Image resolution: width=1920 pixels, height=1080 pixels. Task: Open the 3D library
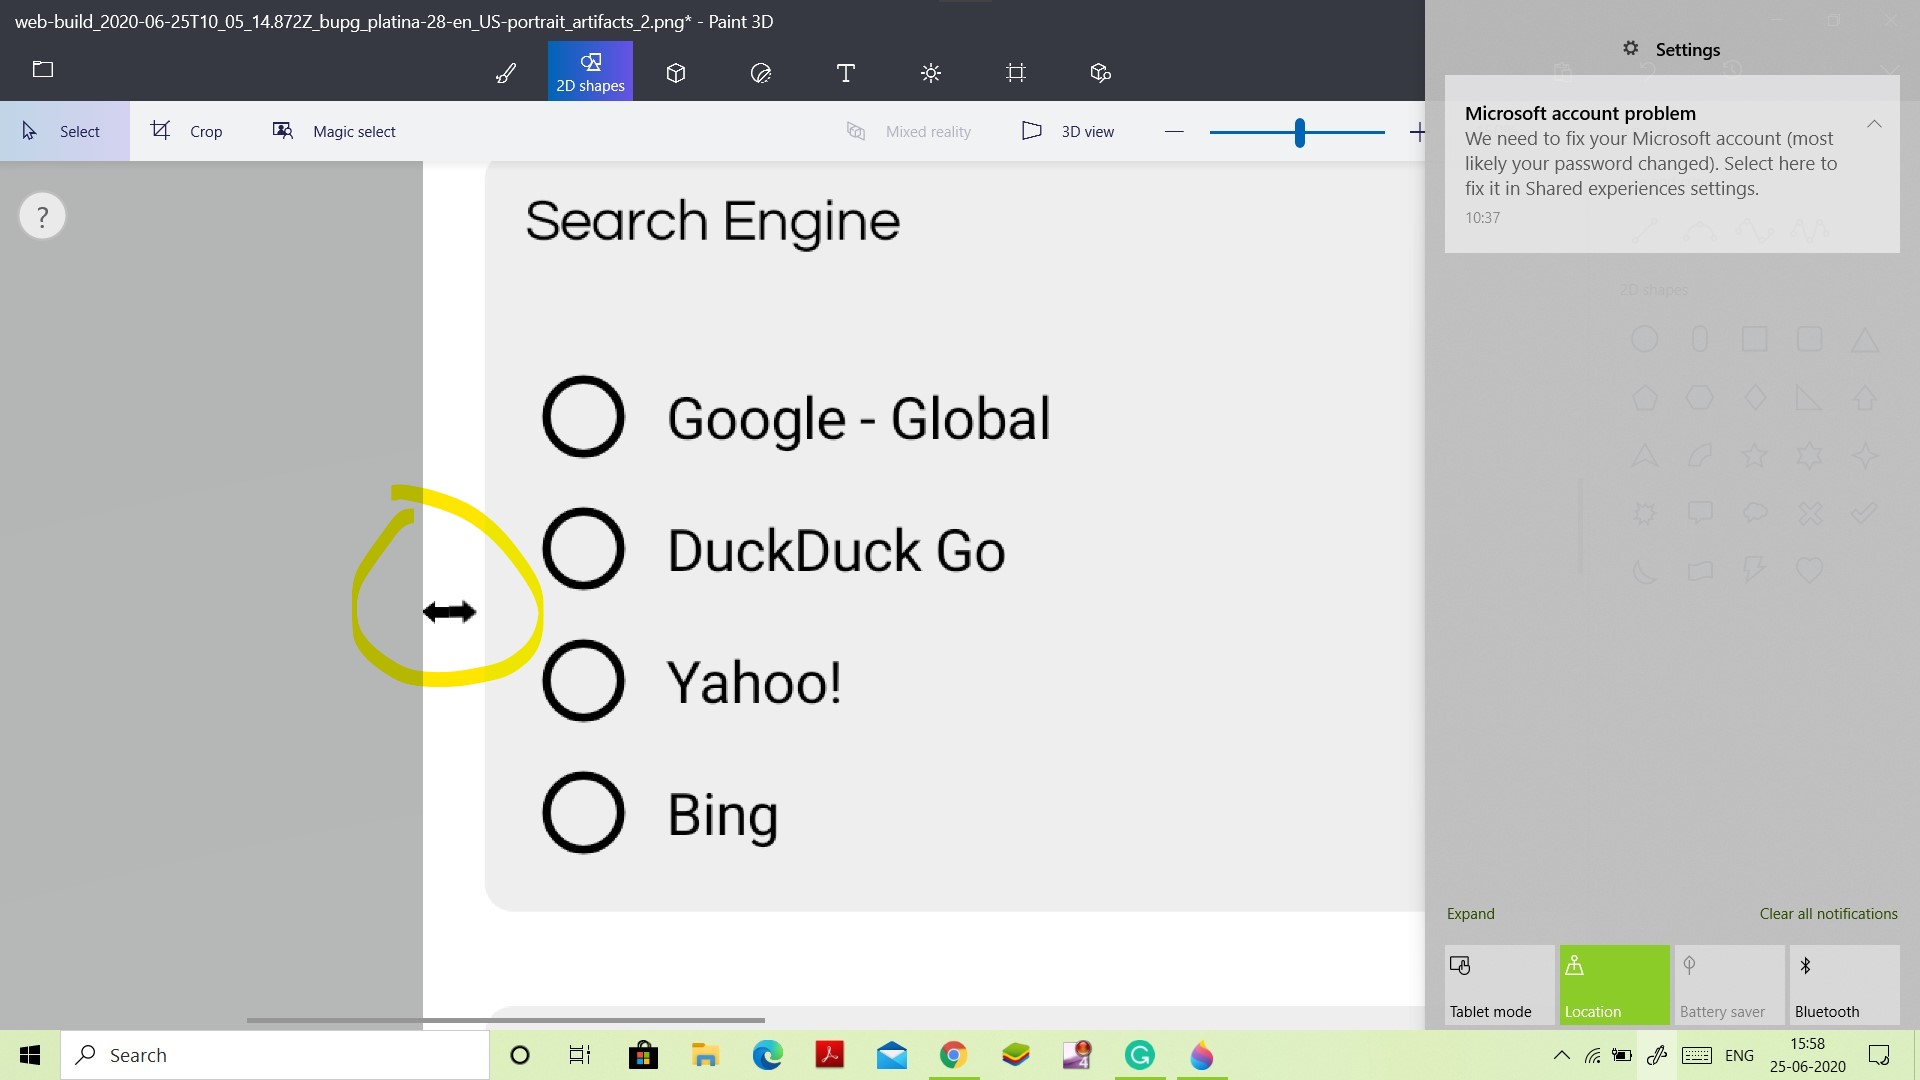(1100, 72)
